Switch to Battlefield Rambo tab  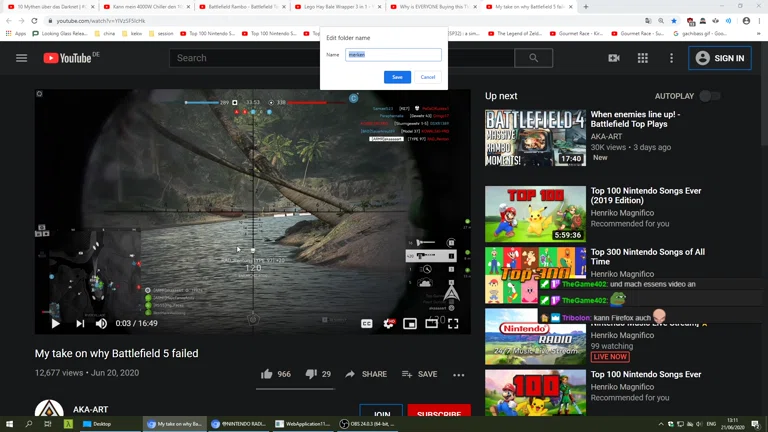pos(241,7)
